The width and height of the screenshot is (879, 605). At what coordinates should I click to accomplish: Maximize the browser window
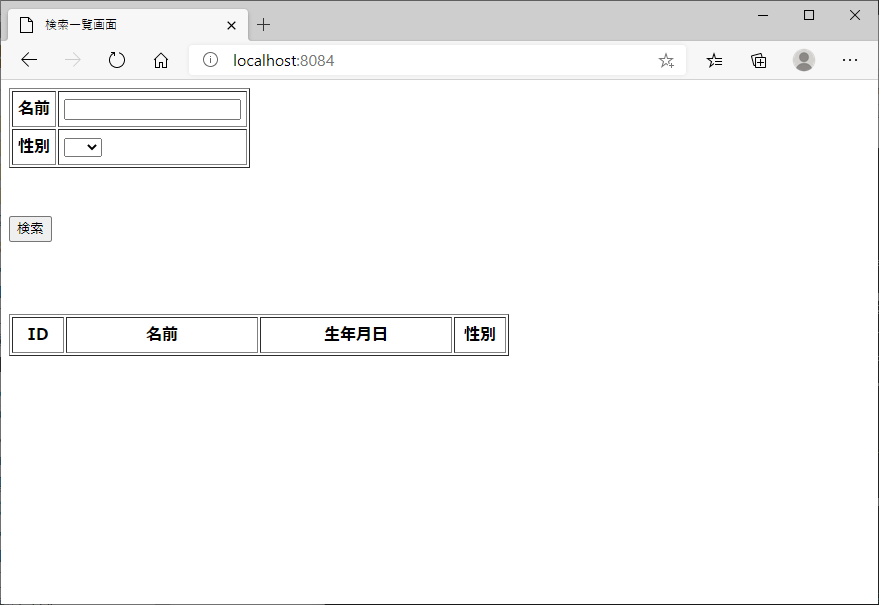pos(809,15)
